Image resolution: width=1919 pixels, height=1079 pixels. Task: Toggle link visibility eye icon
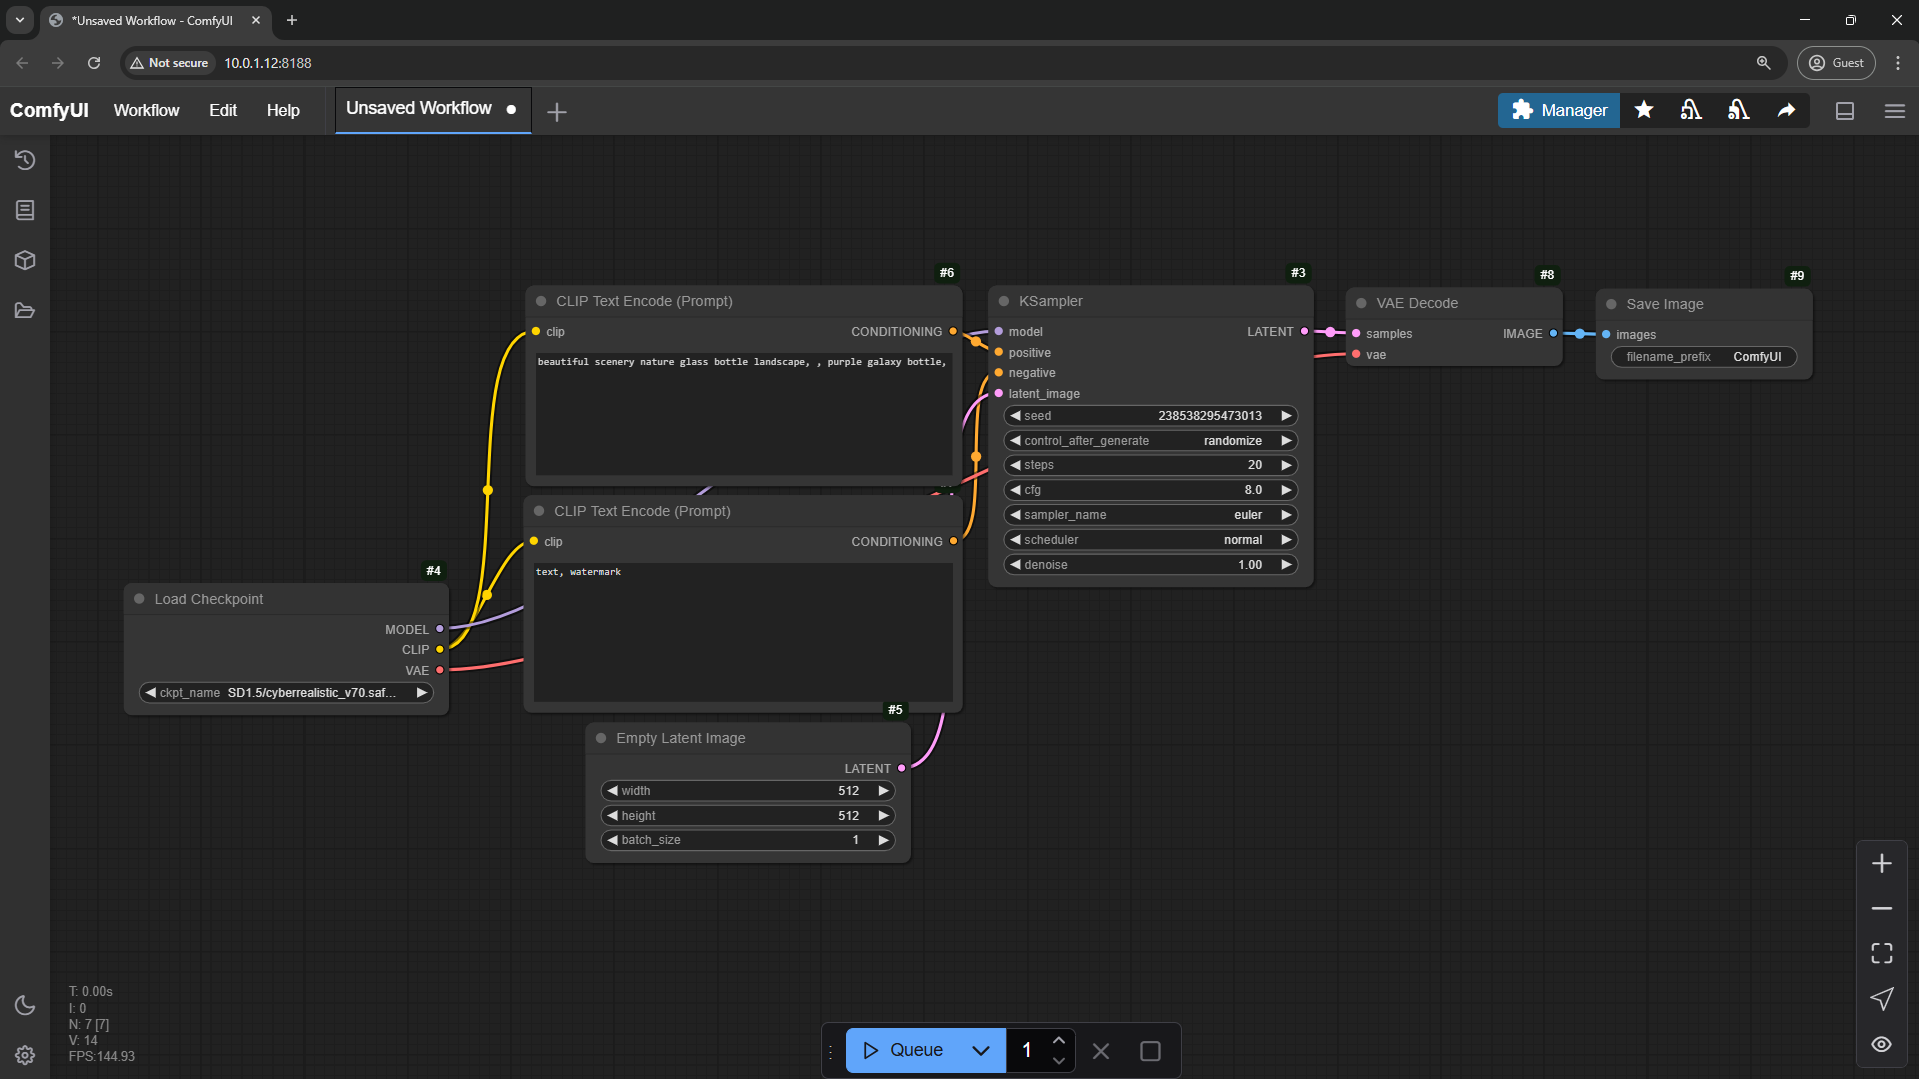tap(1881, 1044)
